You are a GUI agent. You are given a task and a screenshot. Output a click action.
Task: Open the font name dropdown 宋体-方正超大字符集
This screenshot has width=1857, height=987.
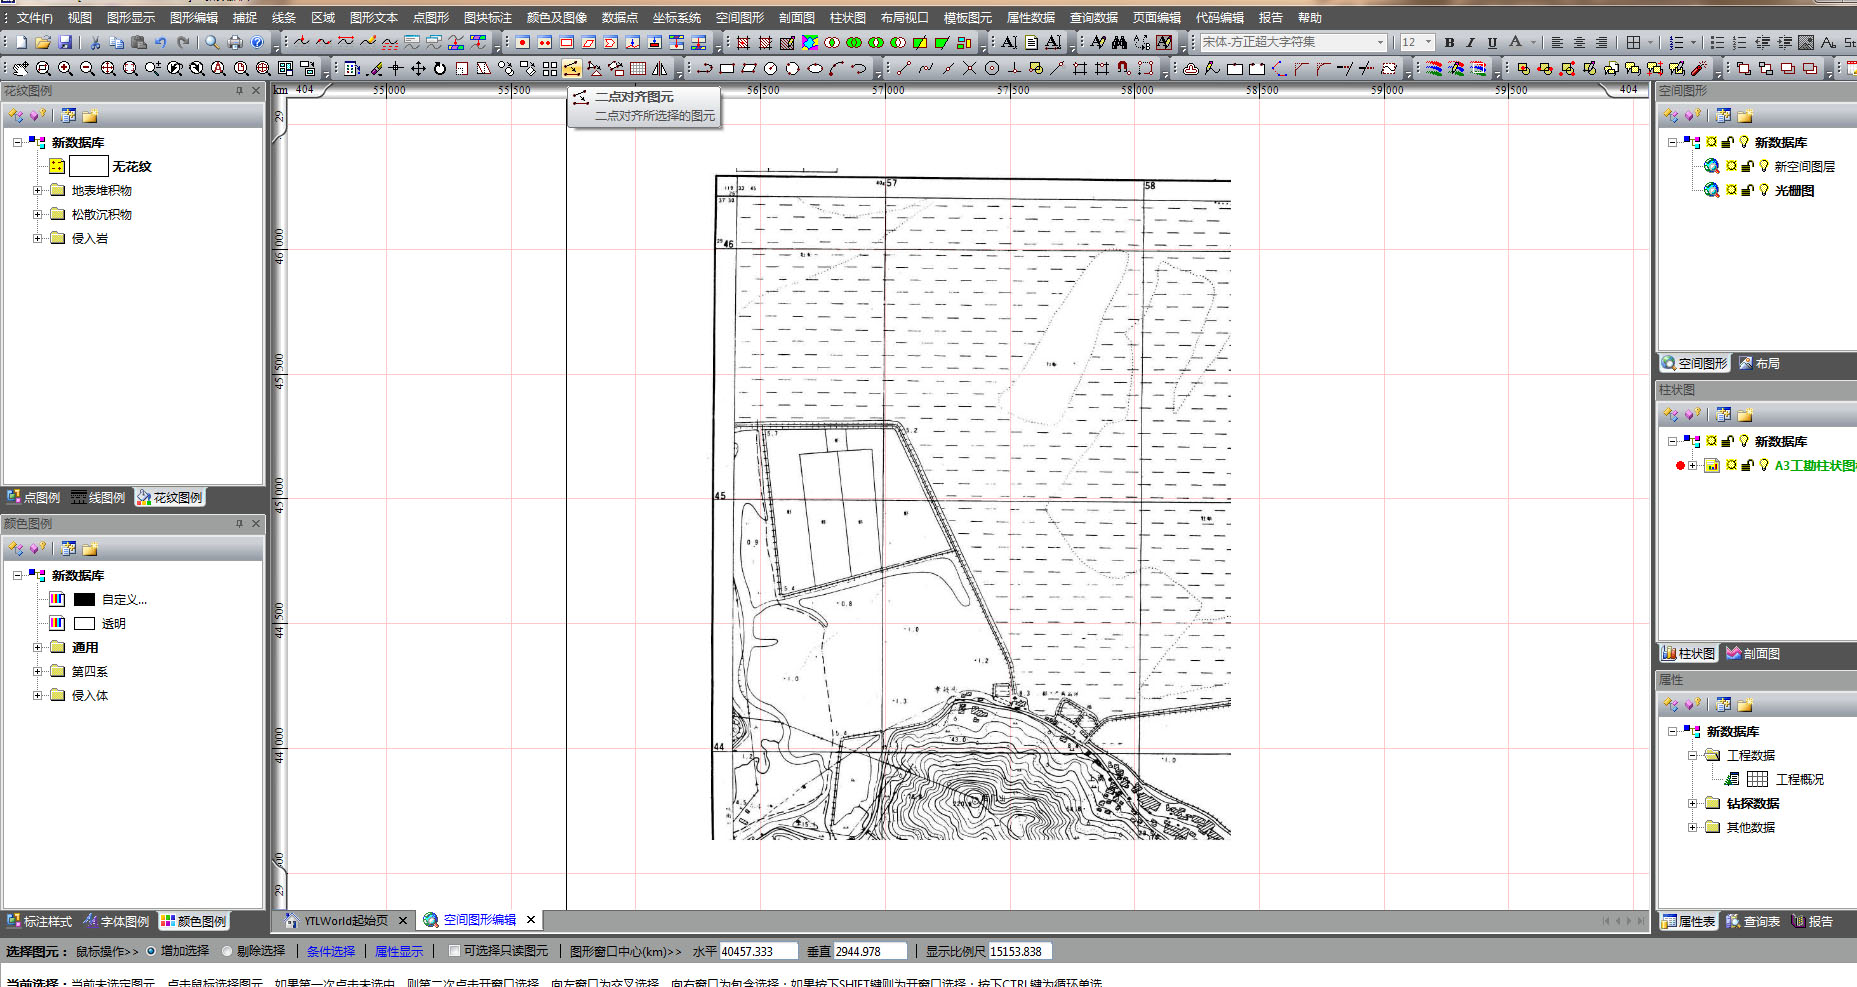coord(1381,42)
